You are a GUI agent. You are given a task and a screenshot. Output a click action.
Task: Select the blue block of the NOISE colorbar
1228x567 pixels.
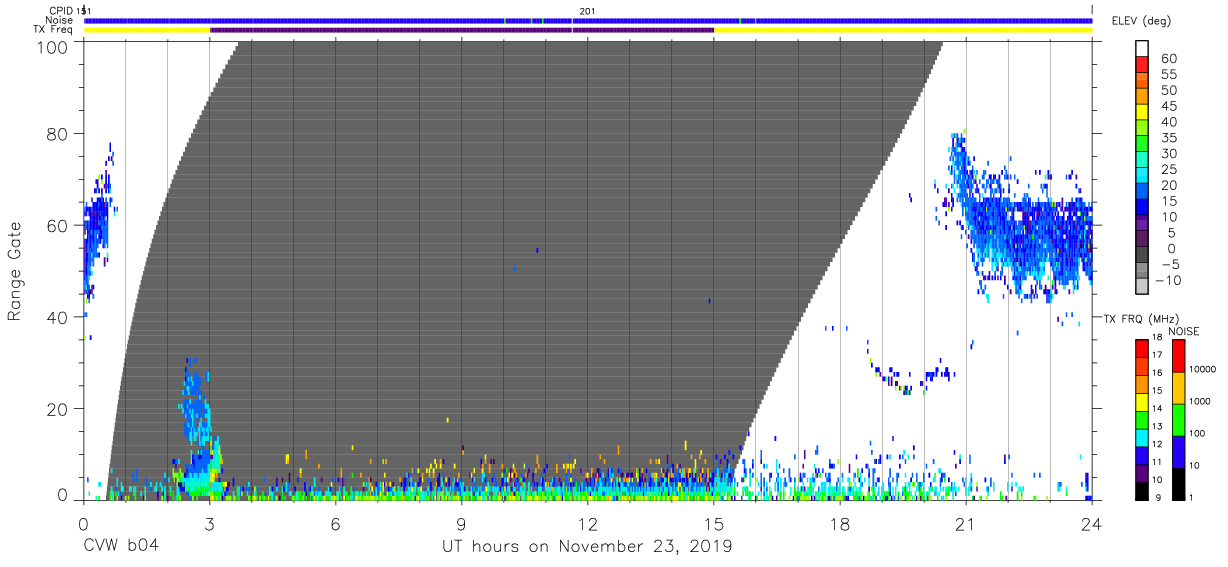pos(1178,451)
